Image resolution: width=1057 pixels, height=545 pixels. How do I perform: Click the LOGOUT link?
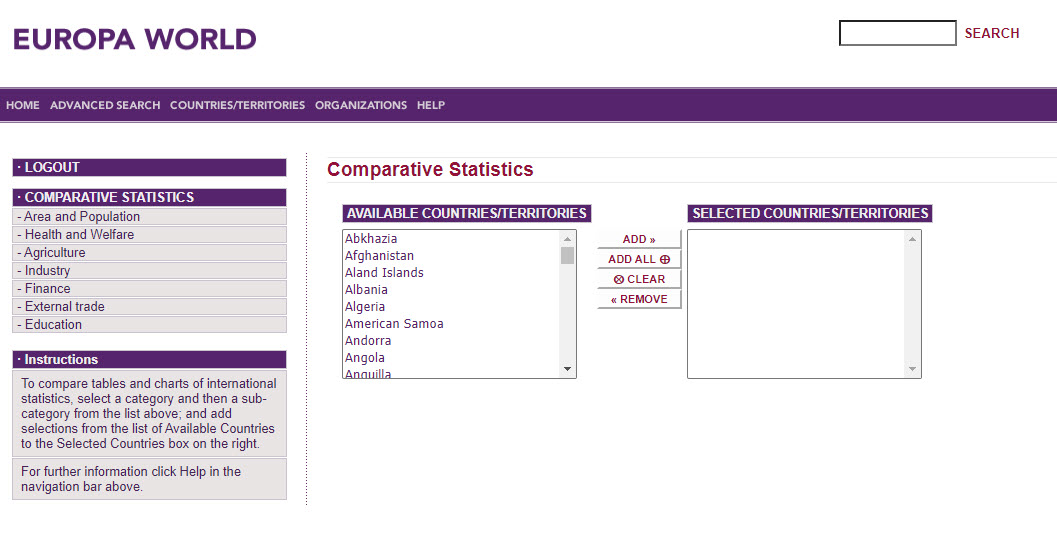pyautogui.click(x=150, y=167)
